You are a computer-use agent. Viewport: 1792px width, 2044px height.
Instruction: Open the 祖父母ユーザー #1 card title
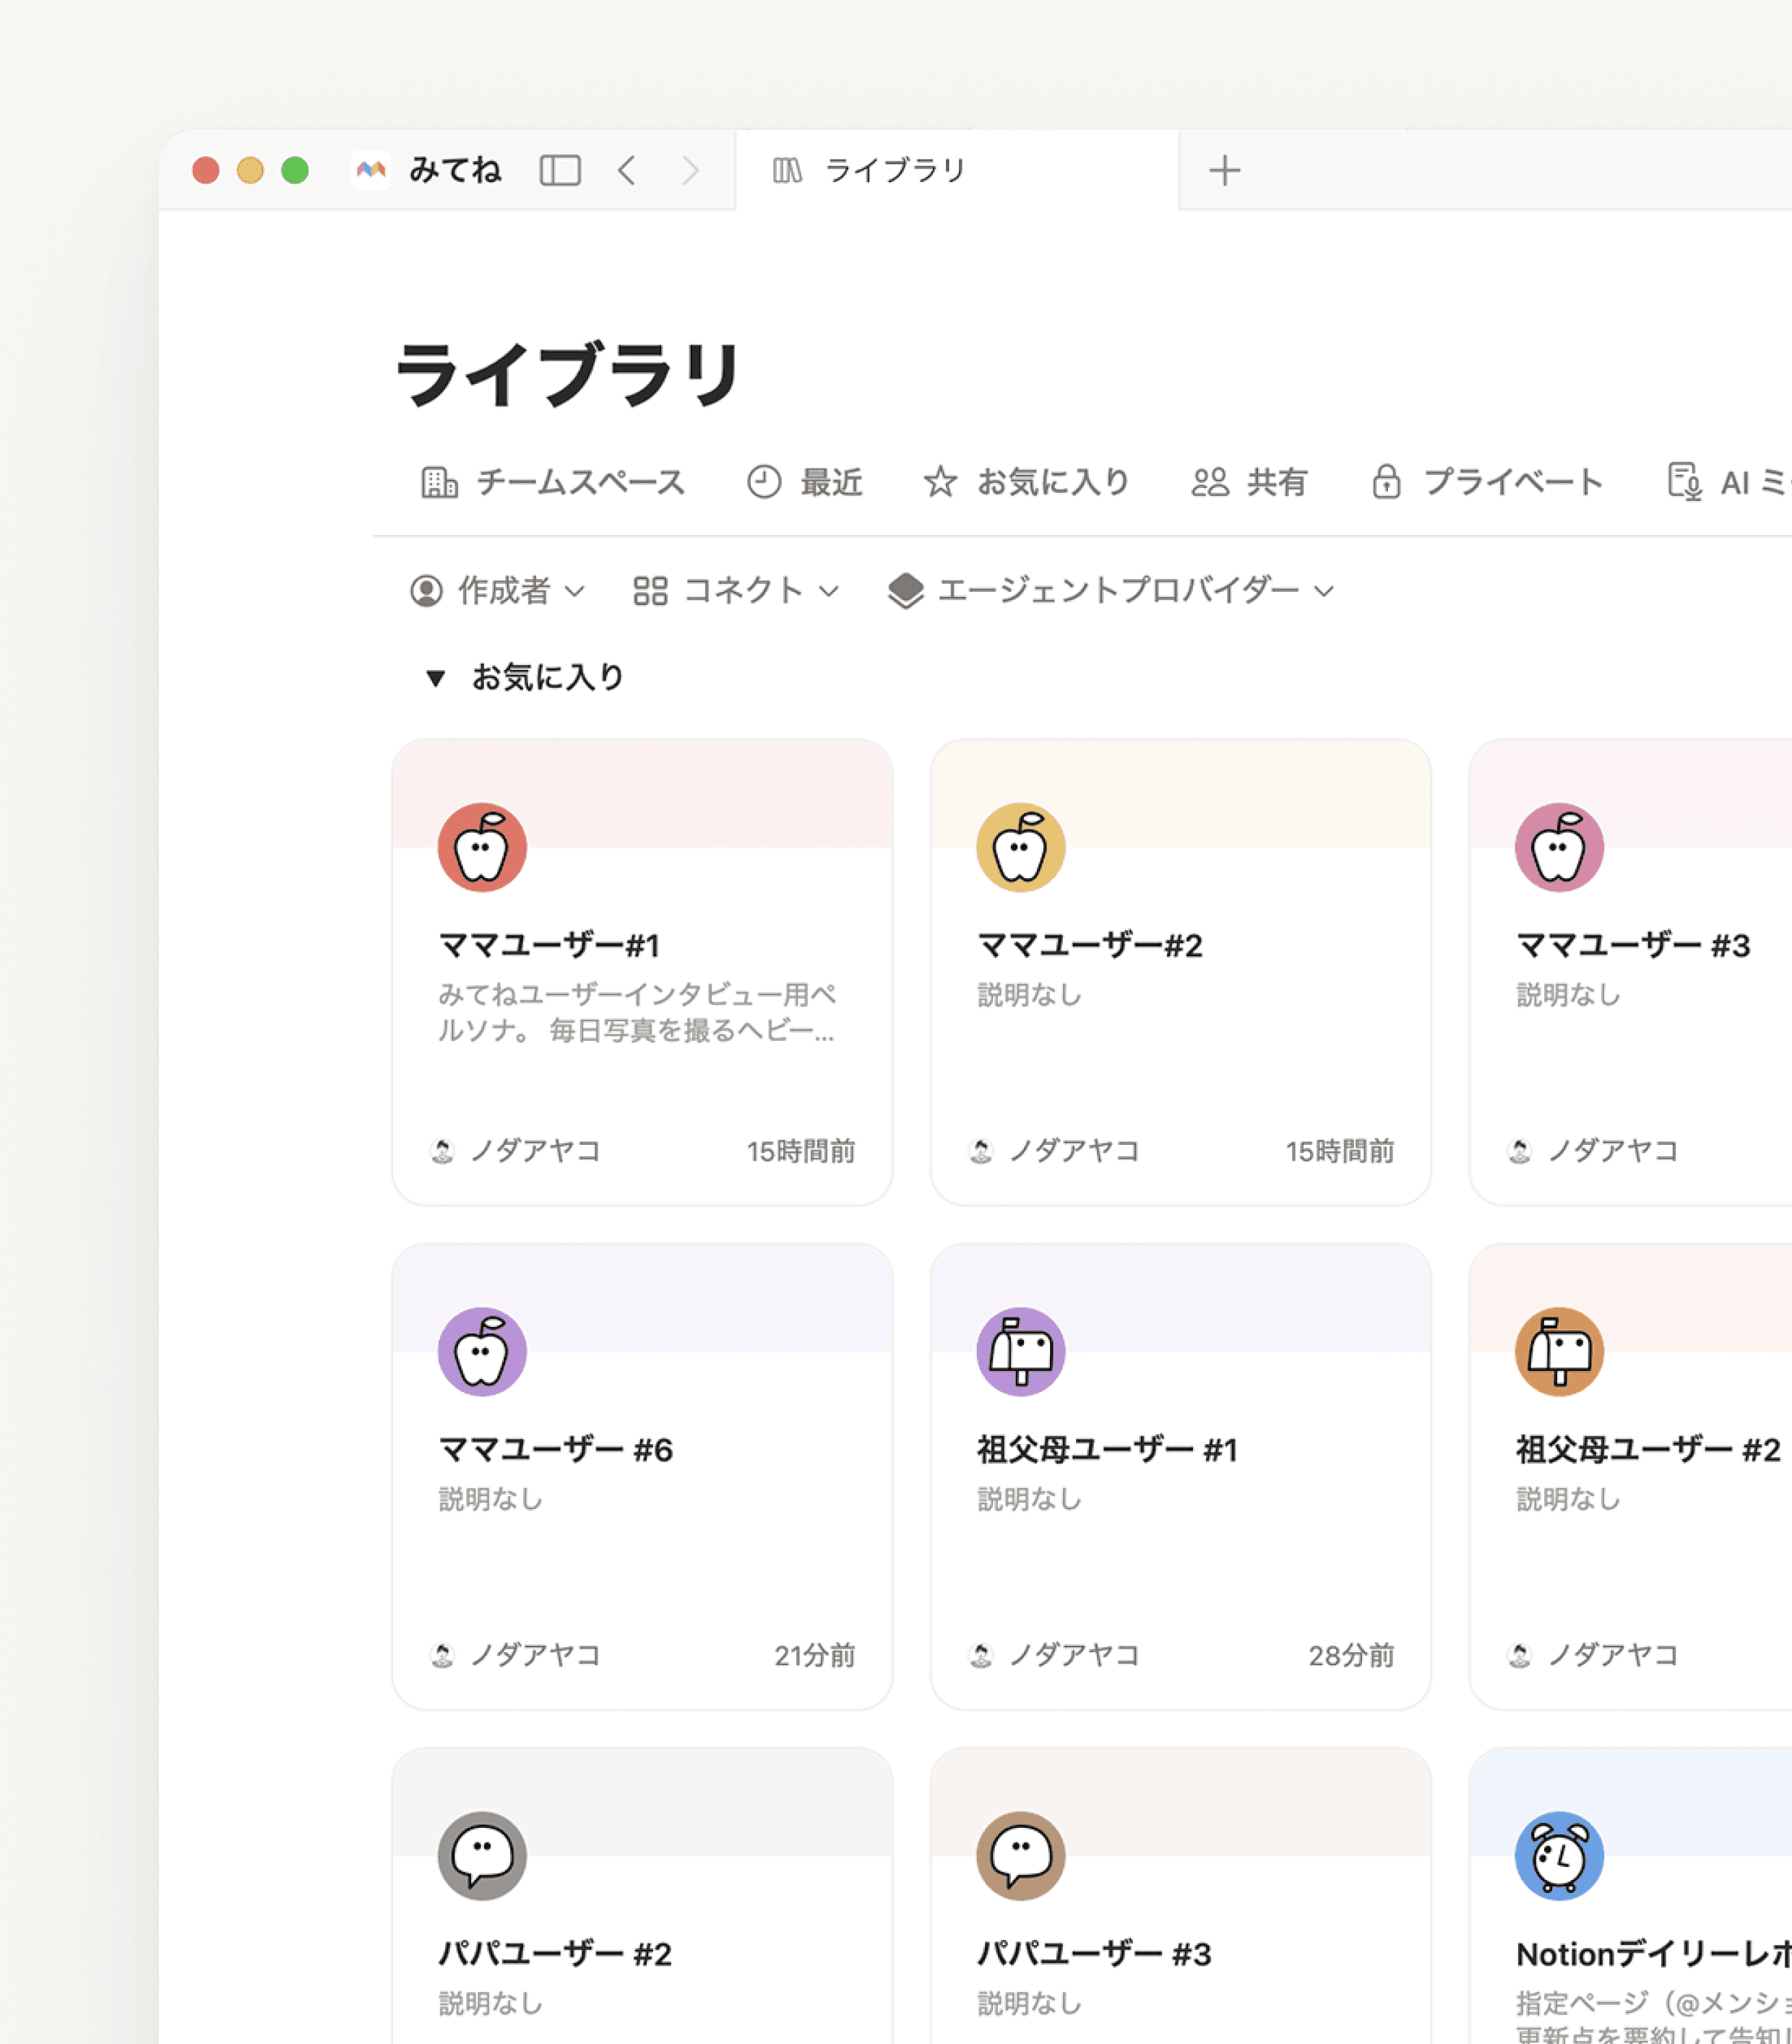[1107, 1449]
